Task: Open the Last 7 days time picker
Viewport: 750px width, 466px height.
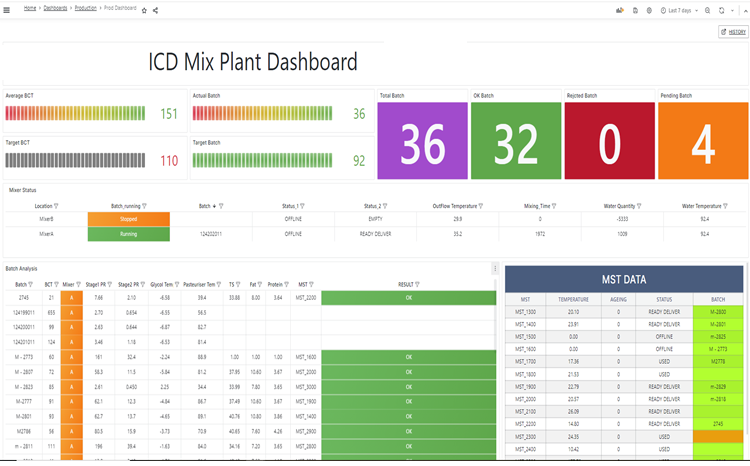Action: pos(679,10)
